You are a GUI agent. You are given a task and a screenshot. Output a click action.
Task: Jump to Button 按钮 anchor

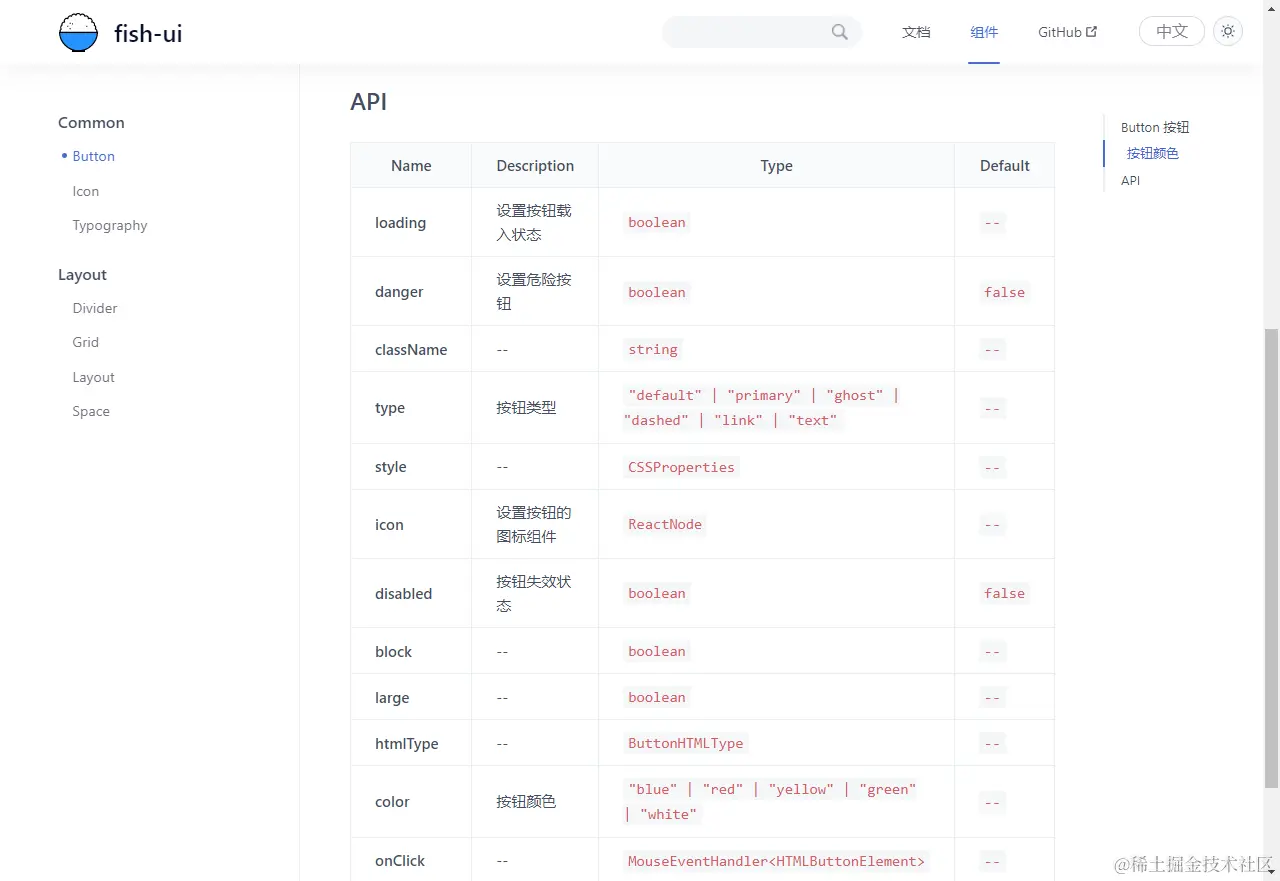tap(1155, 127)
